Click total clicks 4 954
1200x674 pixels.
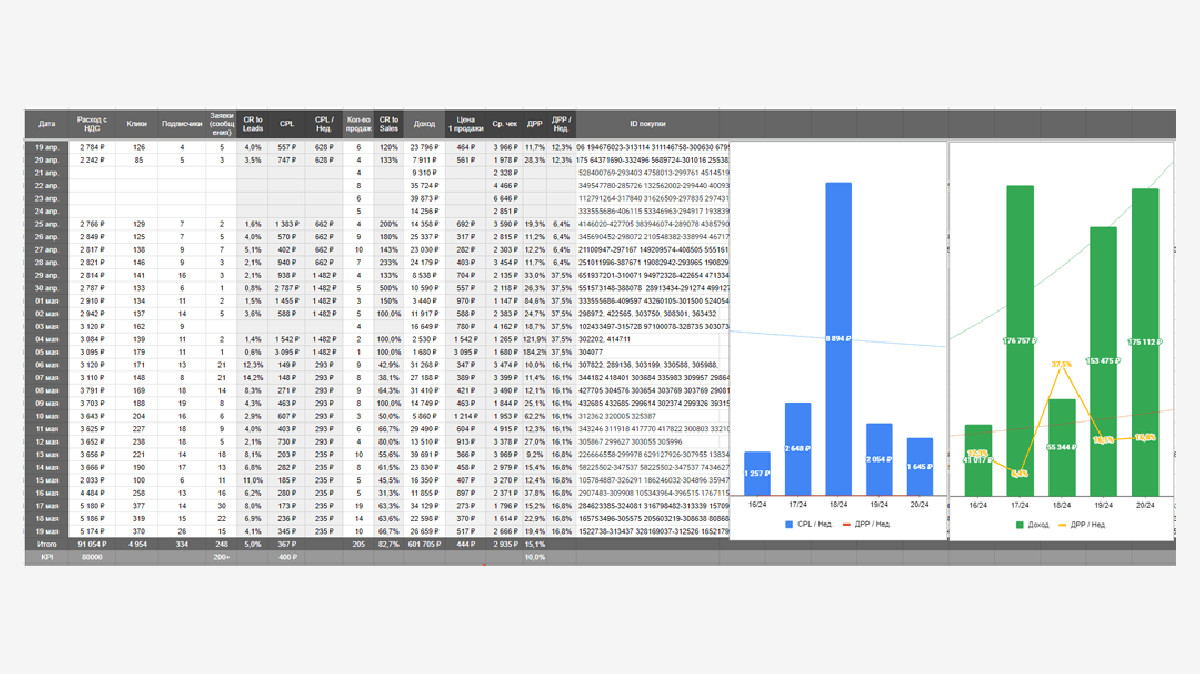click(138, 544)
